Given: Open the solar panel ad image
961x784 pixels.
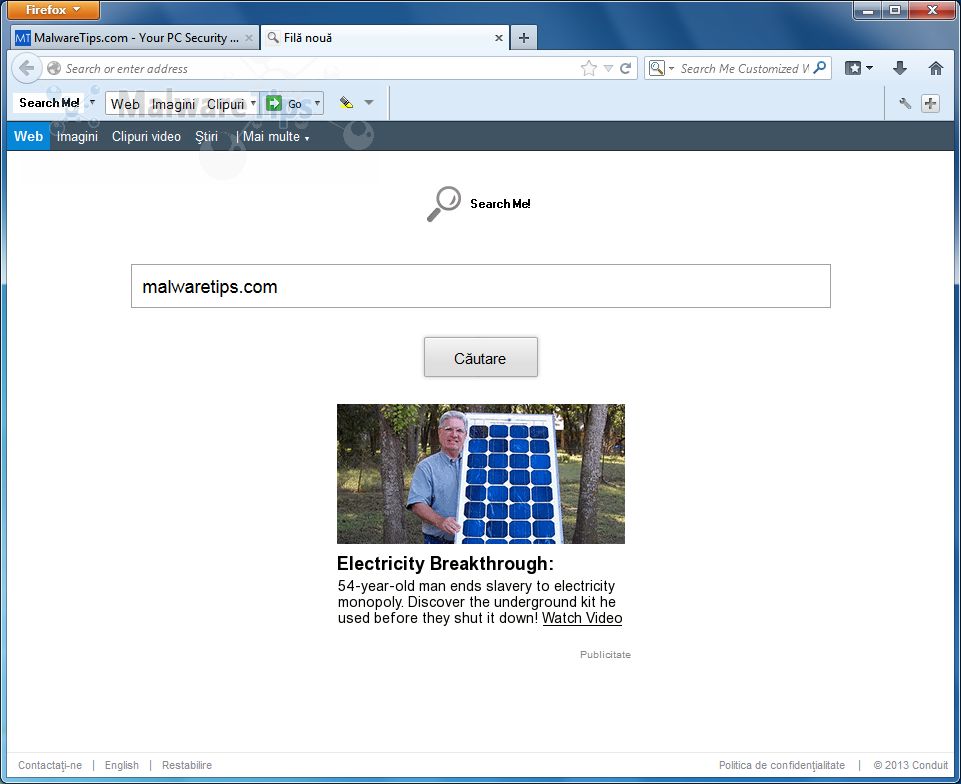Looking at the screenshot, I should point(480,473).
